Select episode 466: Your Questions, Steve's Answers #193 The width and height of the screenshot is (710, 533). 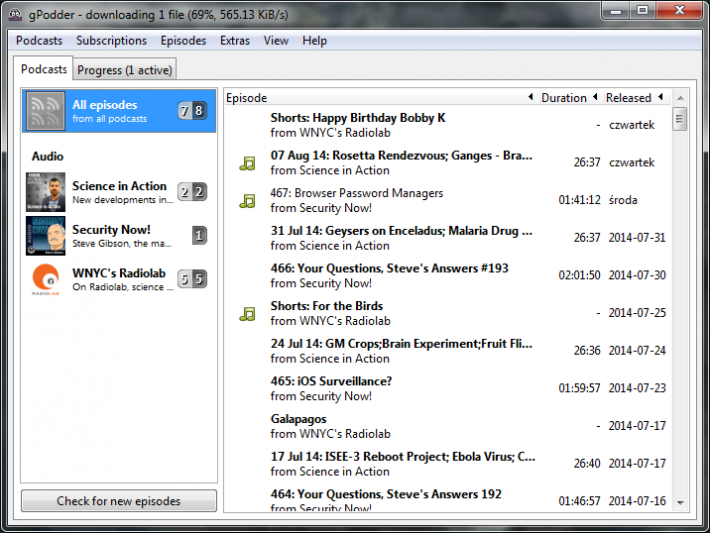(447, 275)
